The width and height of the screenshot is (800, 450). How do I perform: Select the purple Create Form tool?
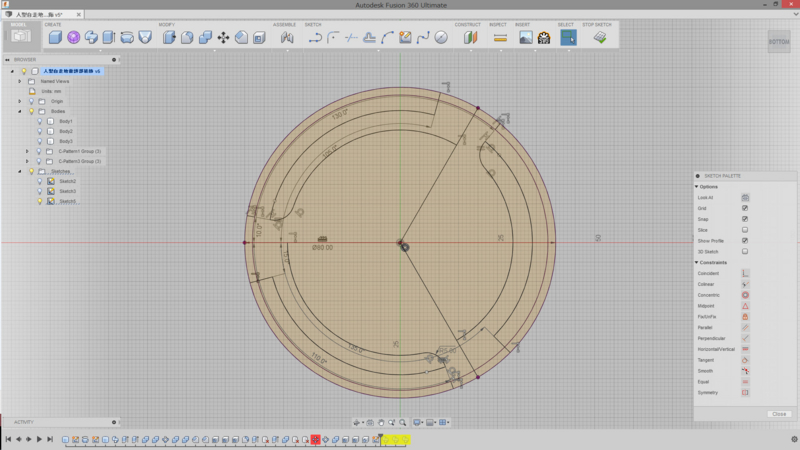[73, 37]
